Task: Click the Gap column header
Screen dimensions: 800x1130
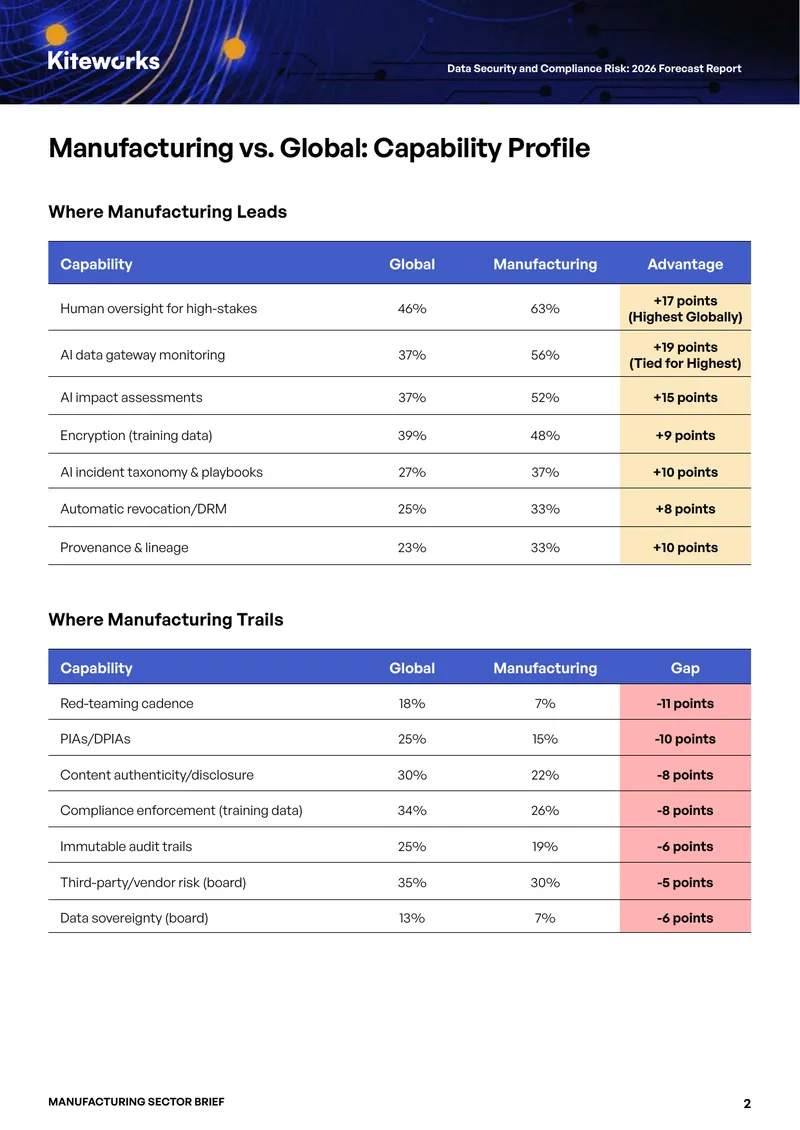Action: 685,668
